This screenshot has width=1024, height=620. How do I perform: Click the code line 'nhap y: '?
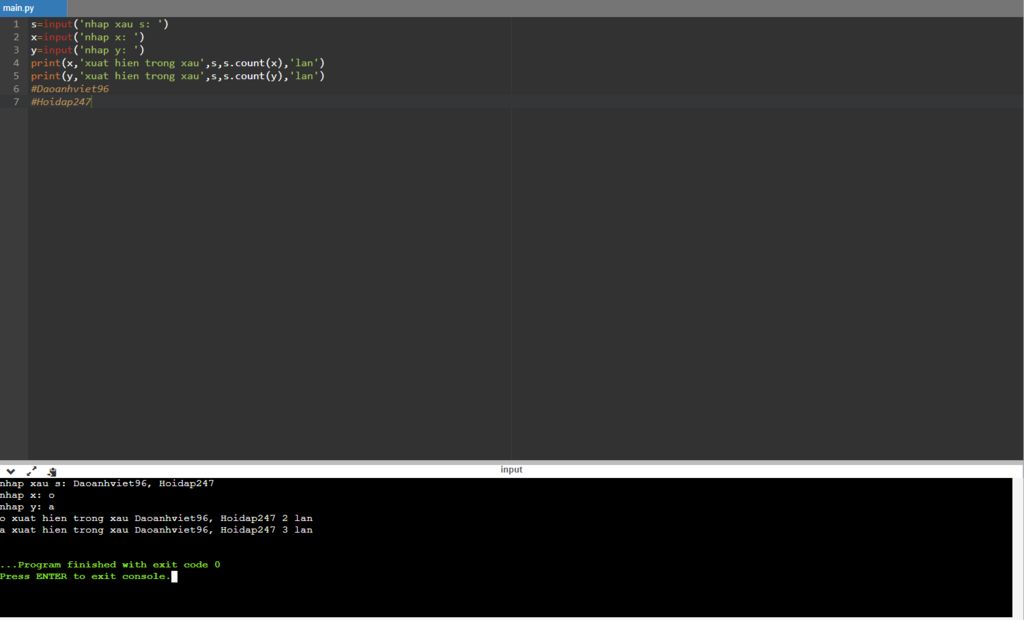(x=88, y=50)
